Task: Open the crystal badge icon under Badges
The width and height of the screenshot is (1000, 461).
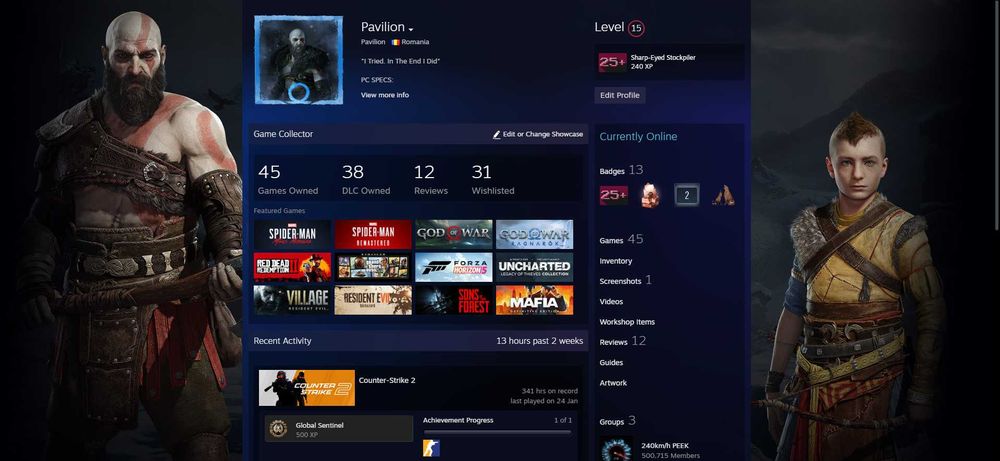Action: (651, 195)
